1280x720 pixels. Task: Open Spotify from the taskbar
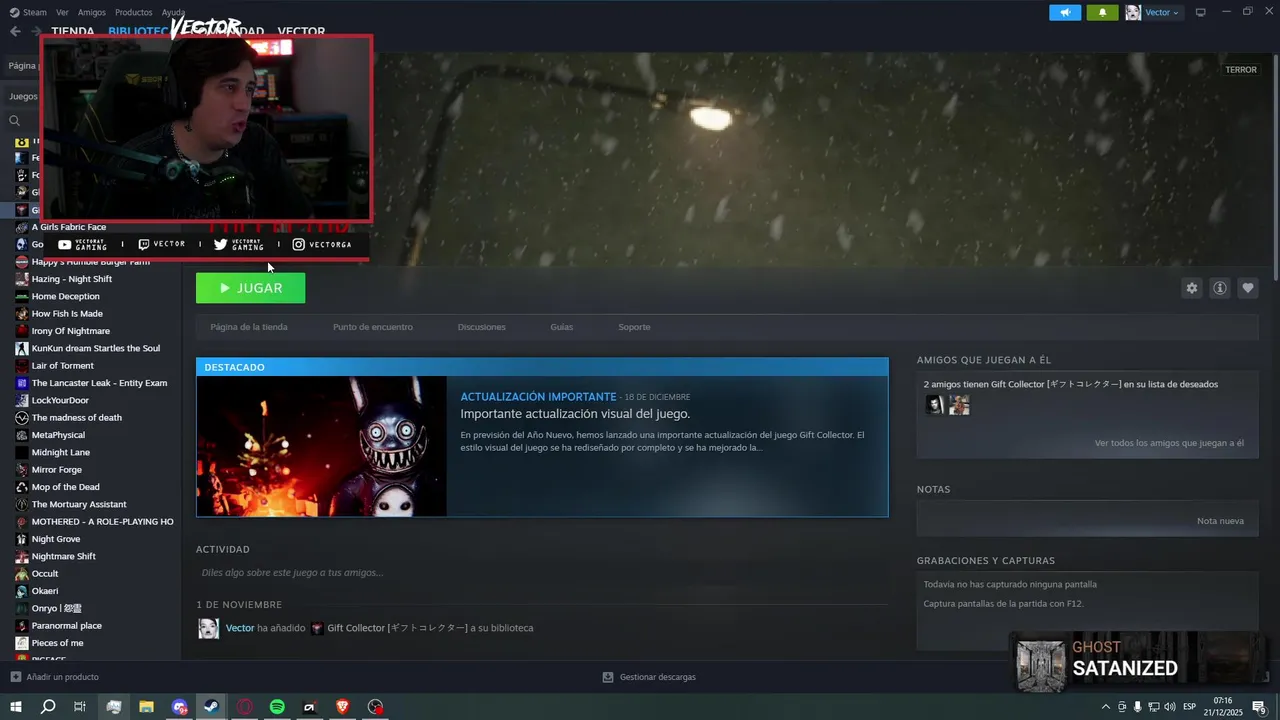[277, 707]
